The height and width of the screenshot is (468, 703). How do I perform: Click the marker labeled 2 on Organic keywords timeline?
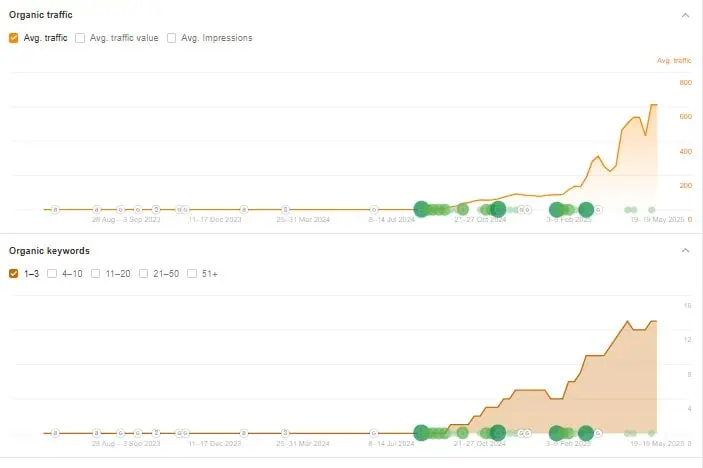tap(156, 433)
